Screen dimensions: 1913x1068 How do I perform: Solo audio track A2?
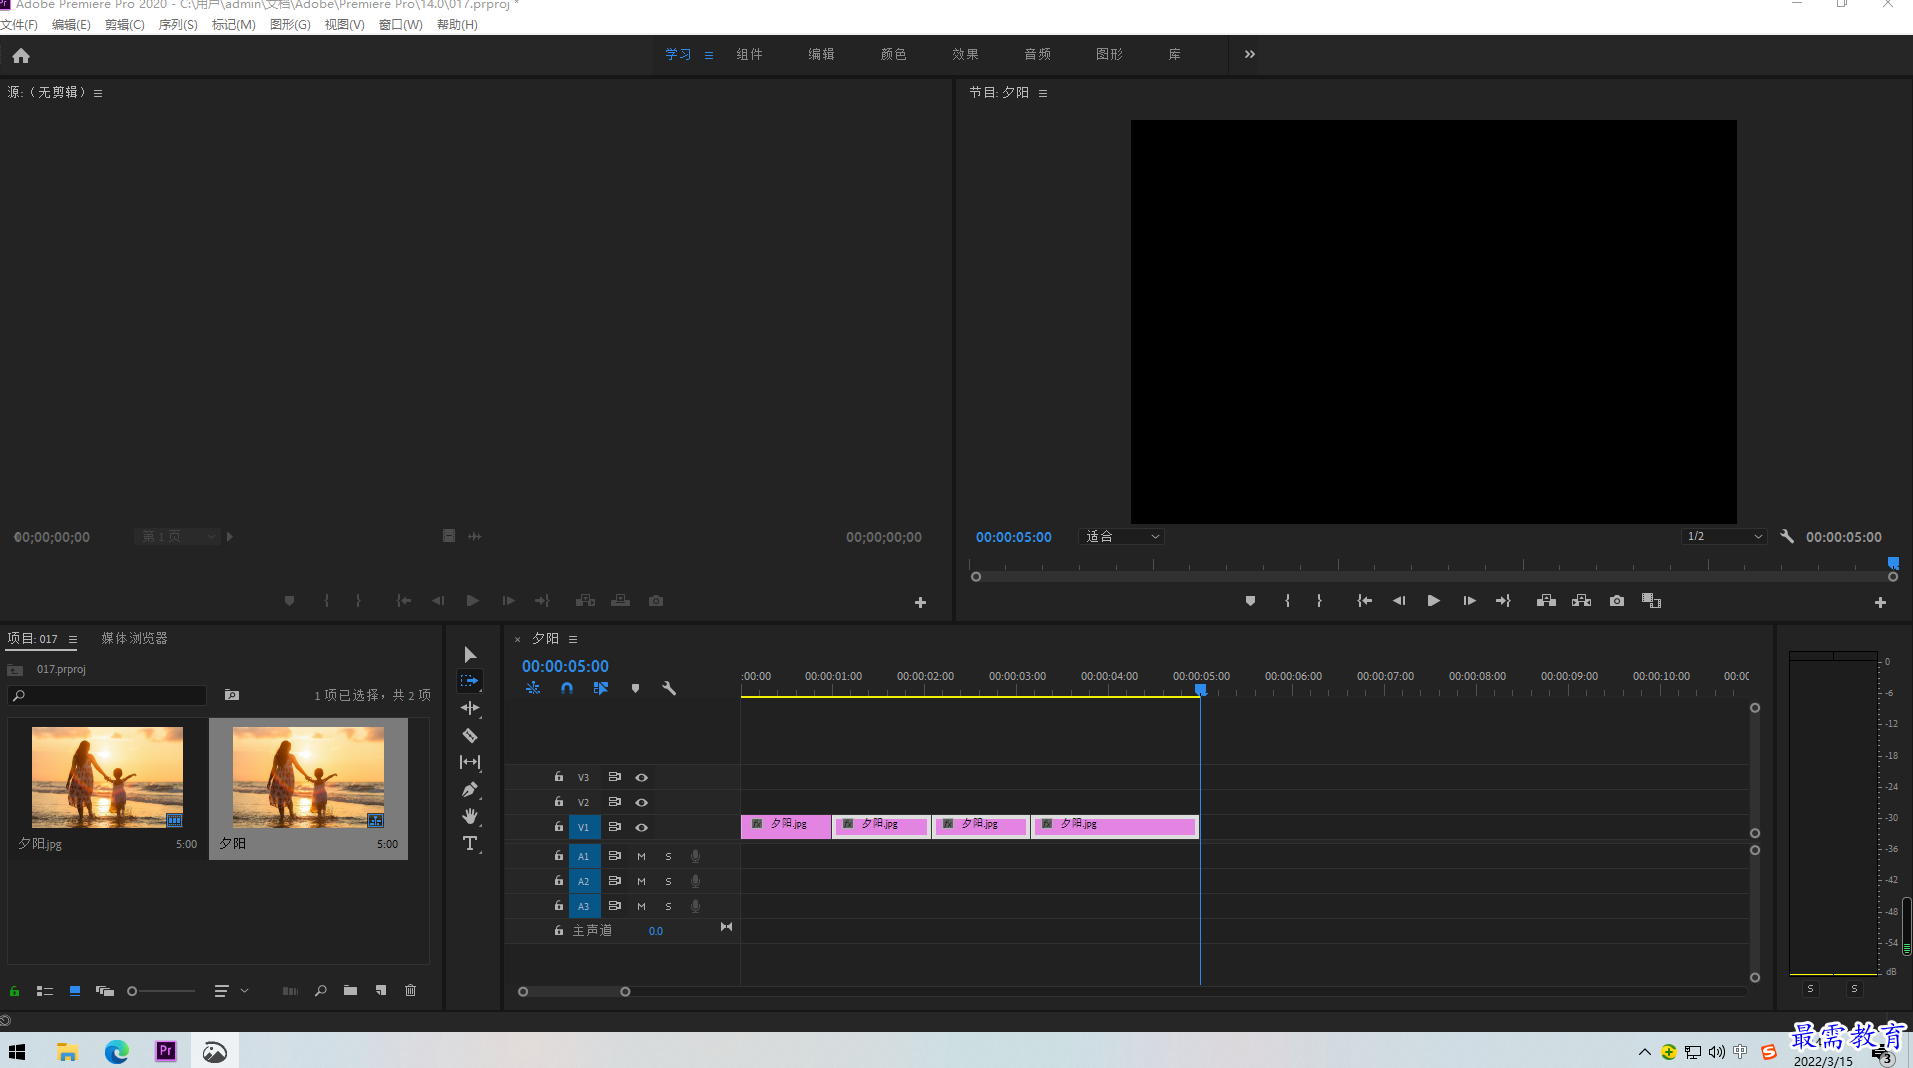pyautogui.click(x=668, y=881)
